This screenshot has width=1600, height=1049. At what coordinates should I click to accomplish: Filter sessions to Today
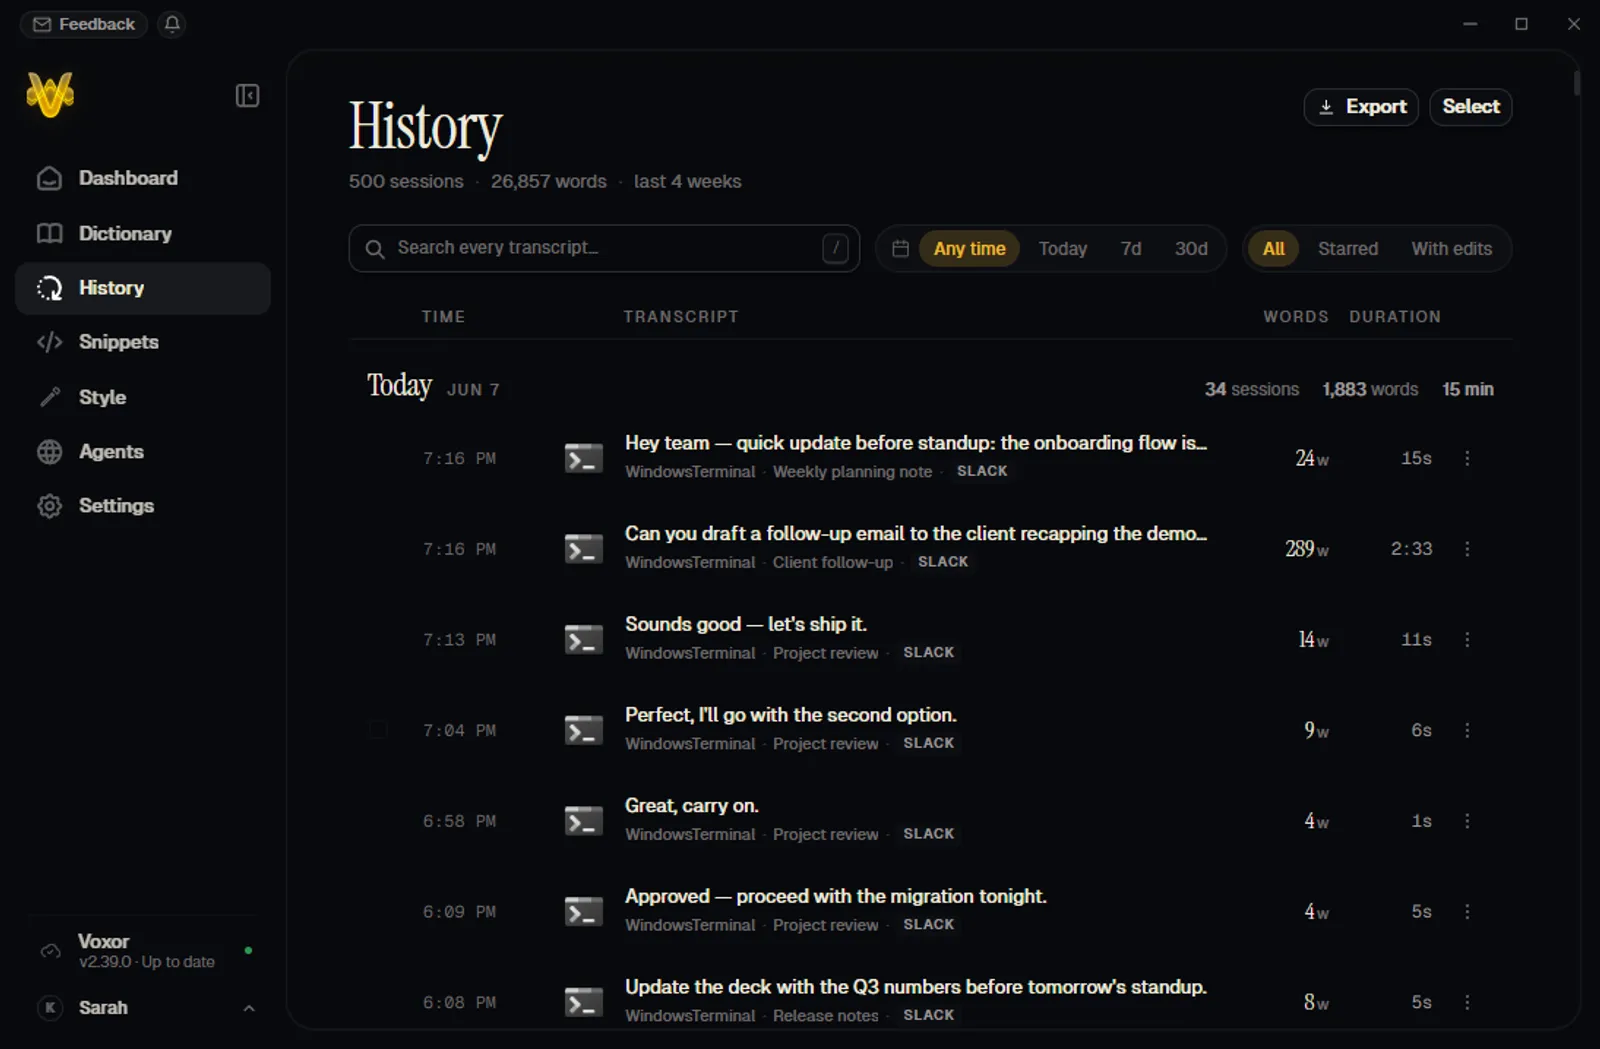click(x=1062, y=249)
